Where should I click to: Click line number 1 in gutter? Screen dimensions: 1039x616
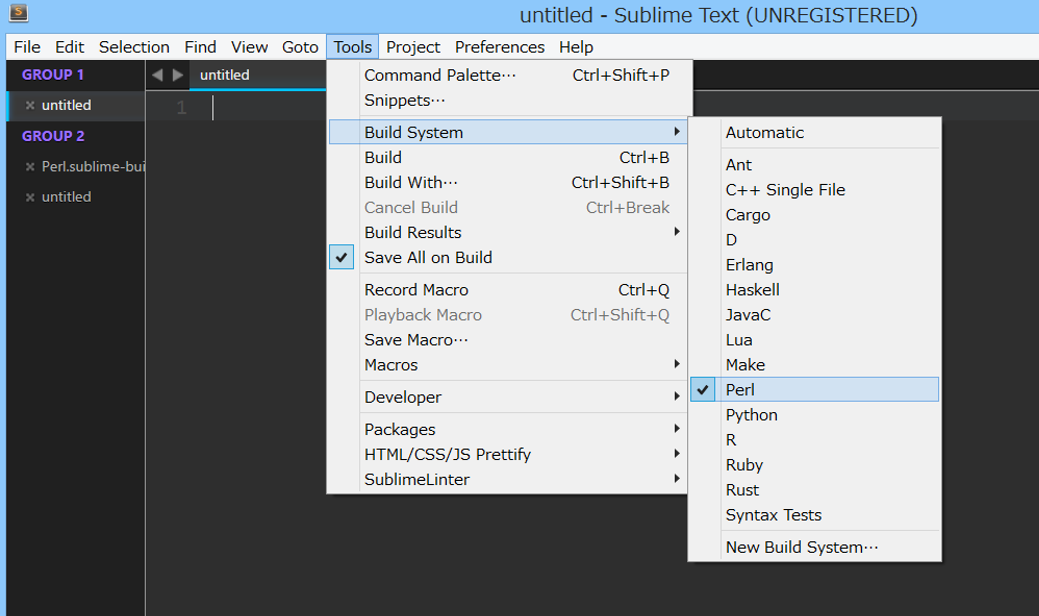point(181,107)
